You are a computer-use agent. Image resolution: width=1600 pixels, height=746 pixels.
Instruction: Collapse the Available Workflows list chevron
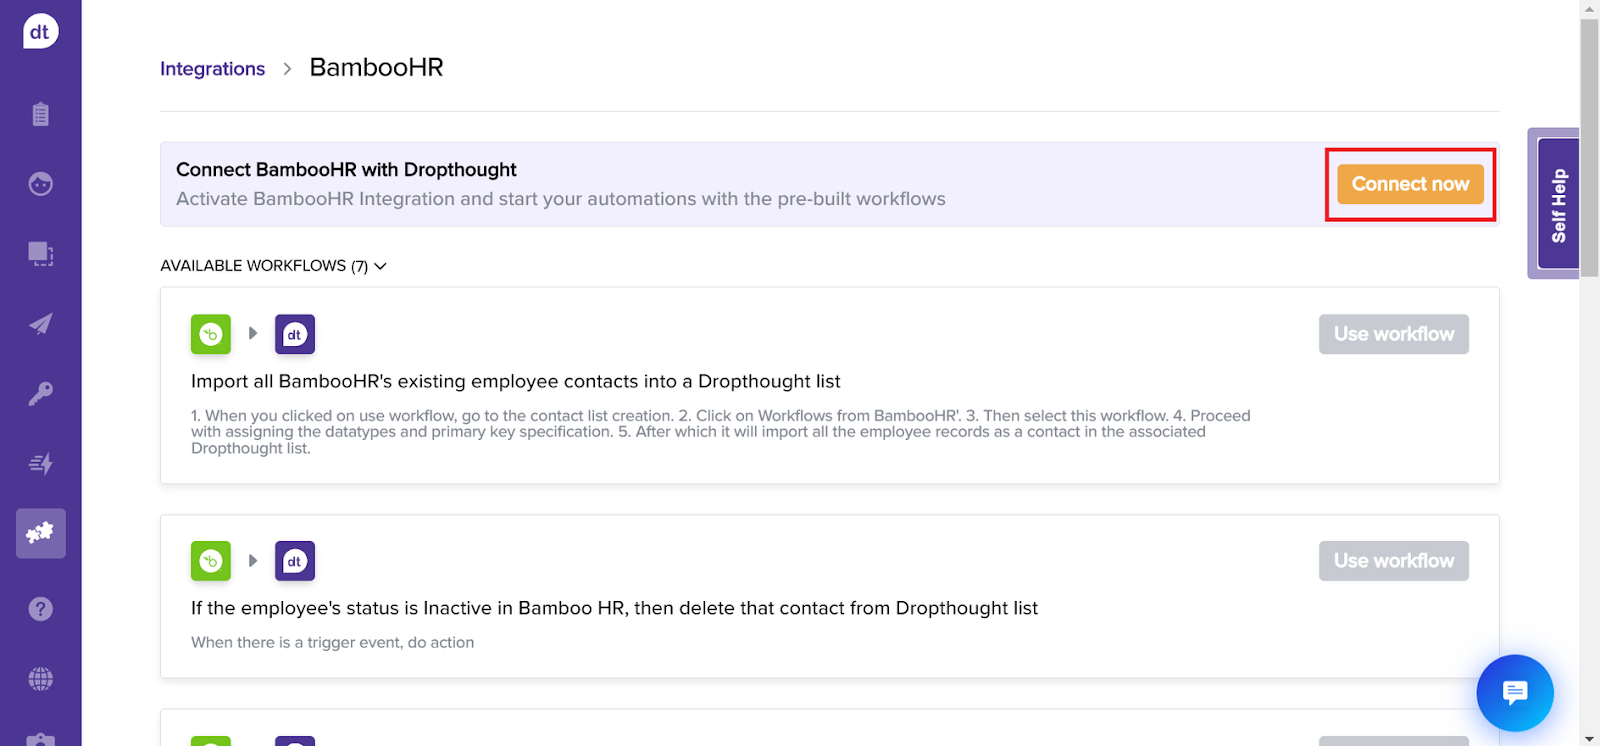(x=380, y=266)
